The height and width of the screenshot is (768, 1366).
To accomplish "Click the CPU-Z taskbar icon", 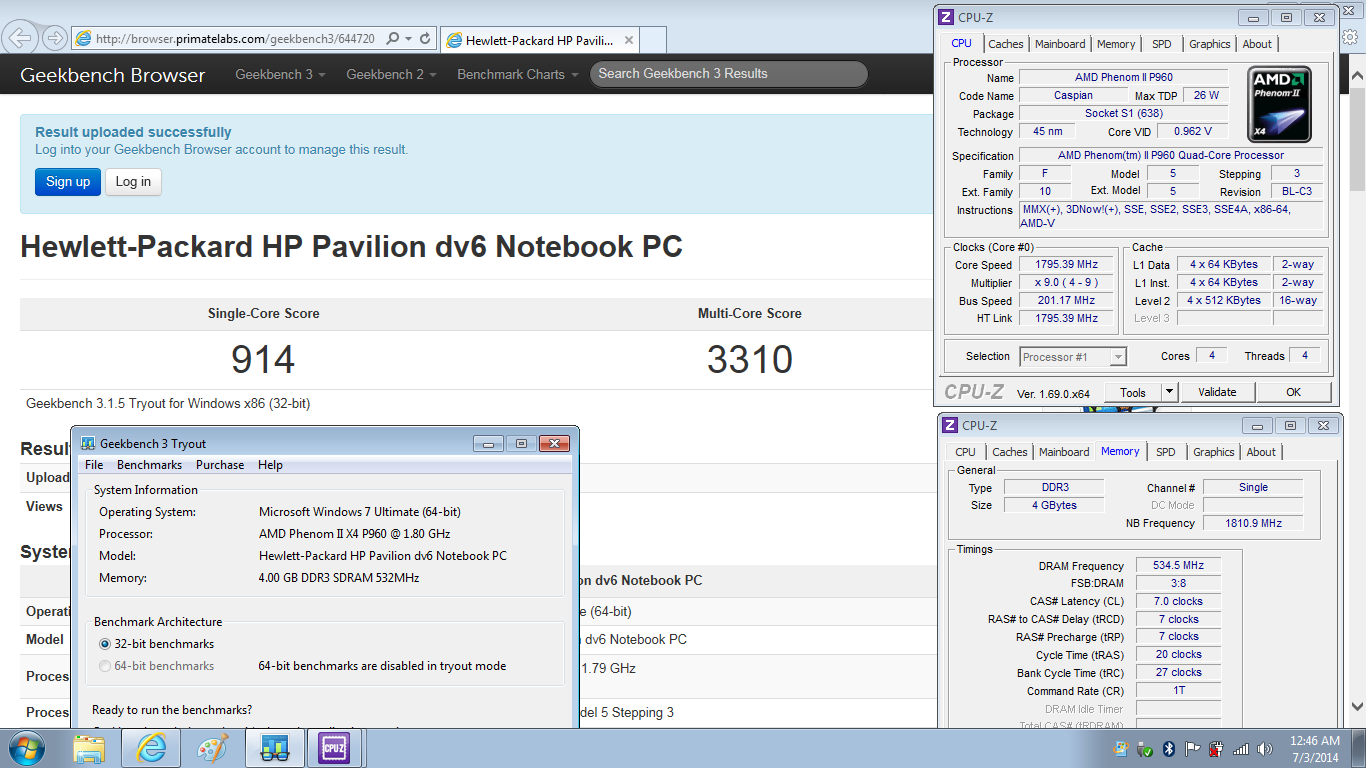I will 333,748.
